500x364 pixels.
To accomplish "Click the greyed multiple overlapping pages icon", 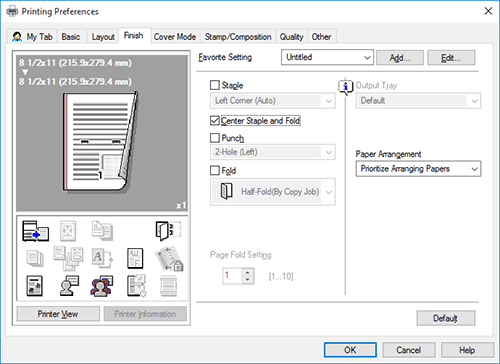I will (68, 258).
